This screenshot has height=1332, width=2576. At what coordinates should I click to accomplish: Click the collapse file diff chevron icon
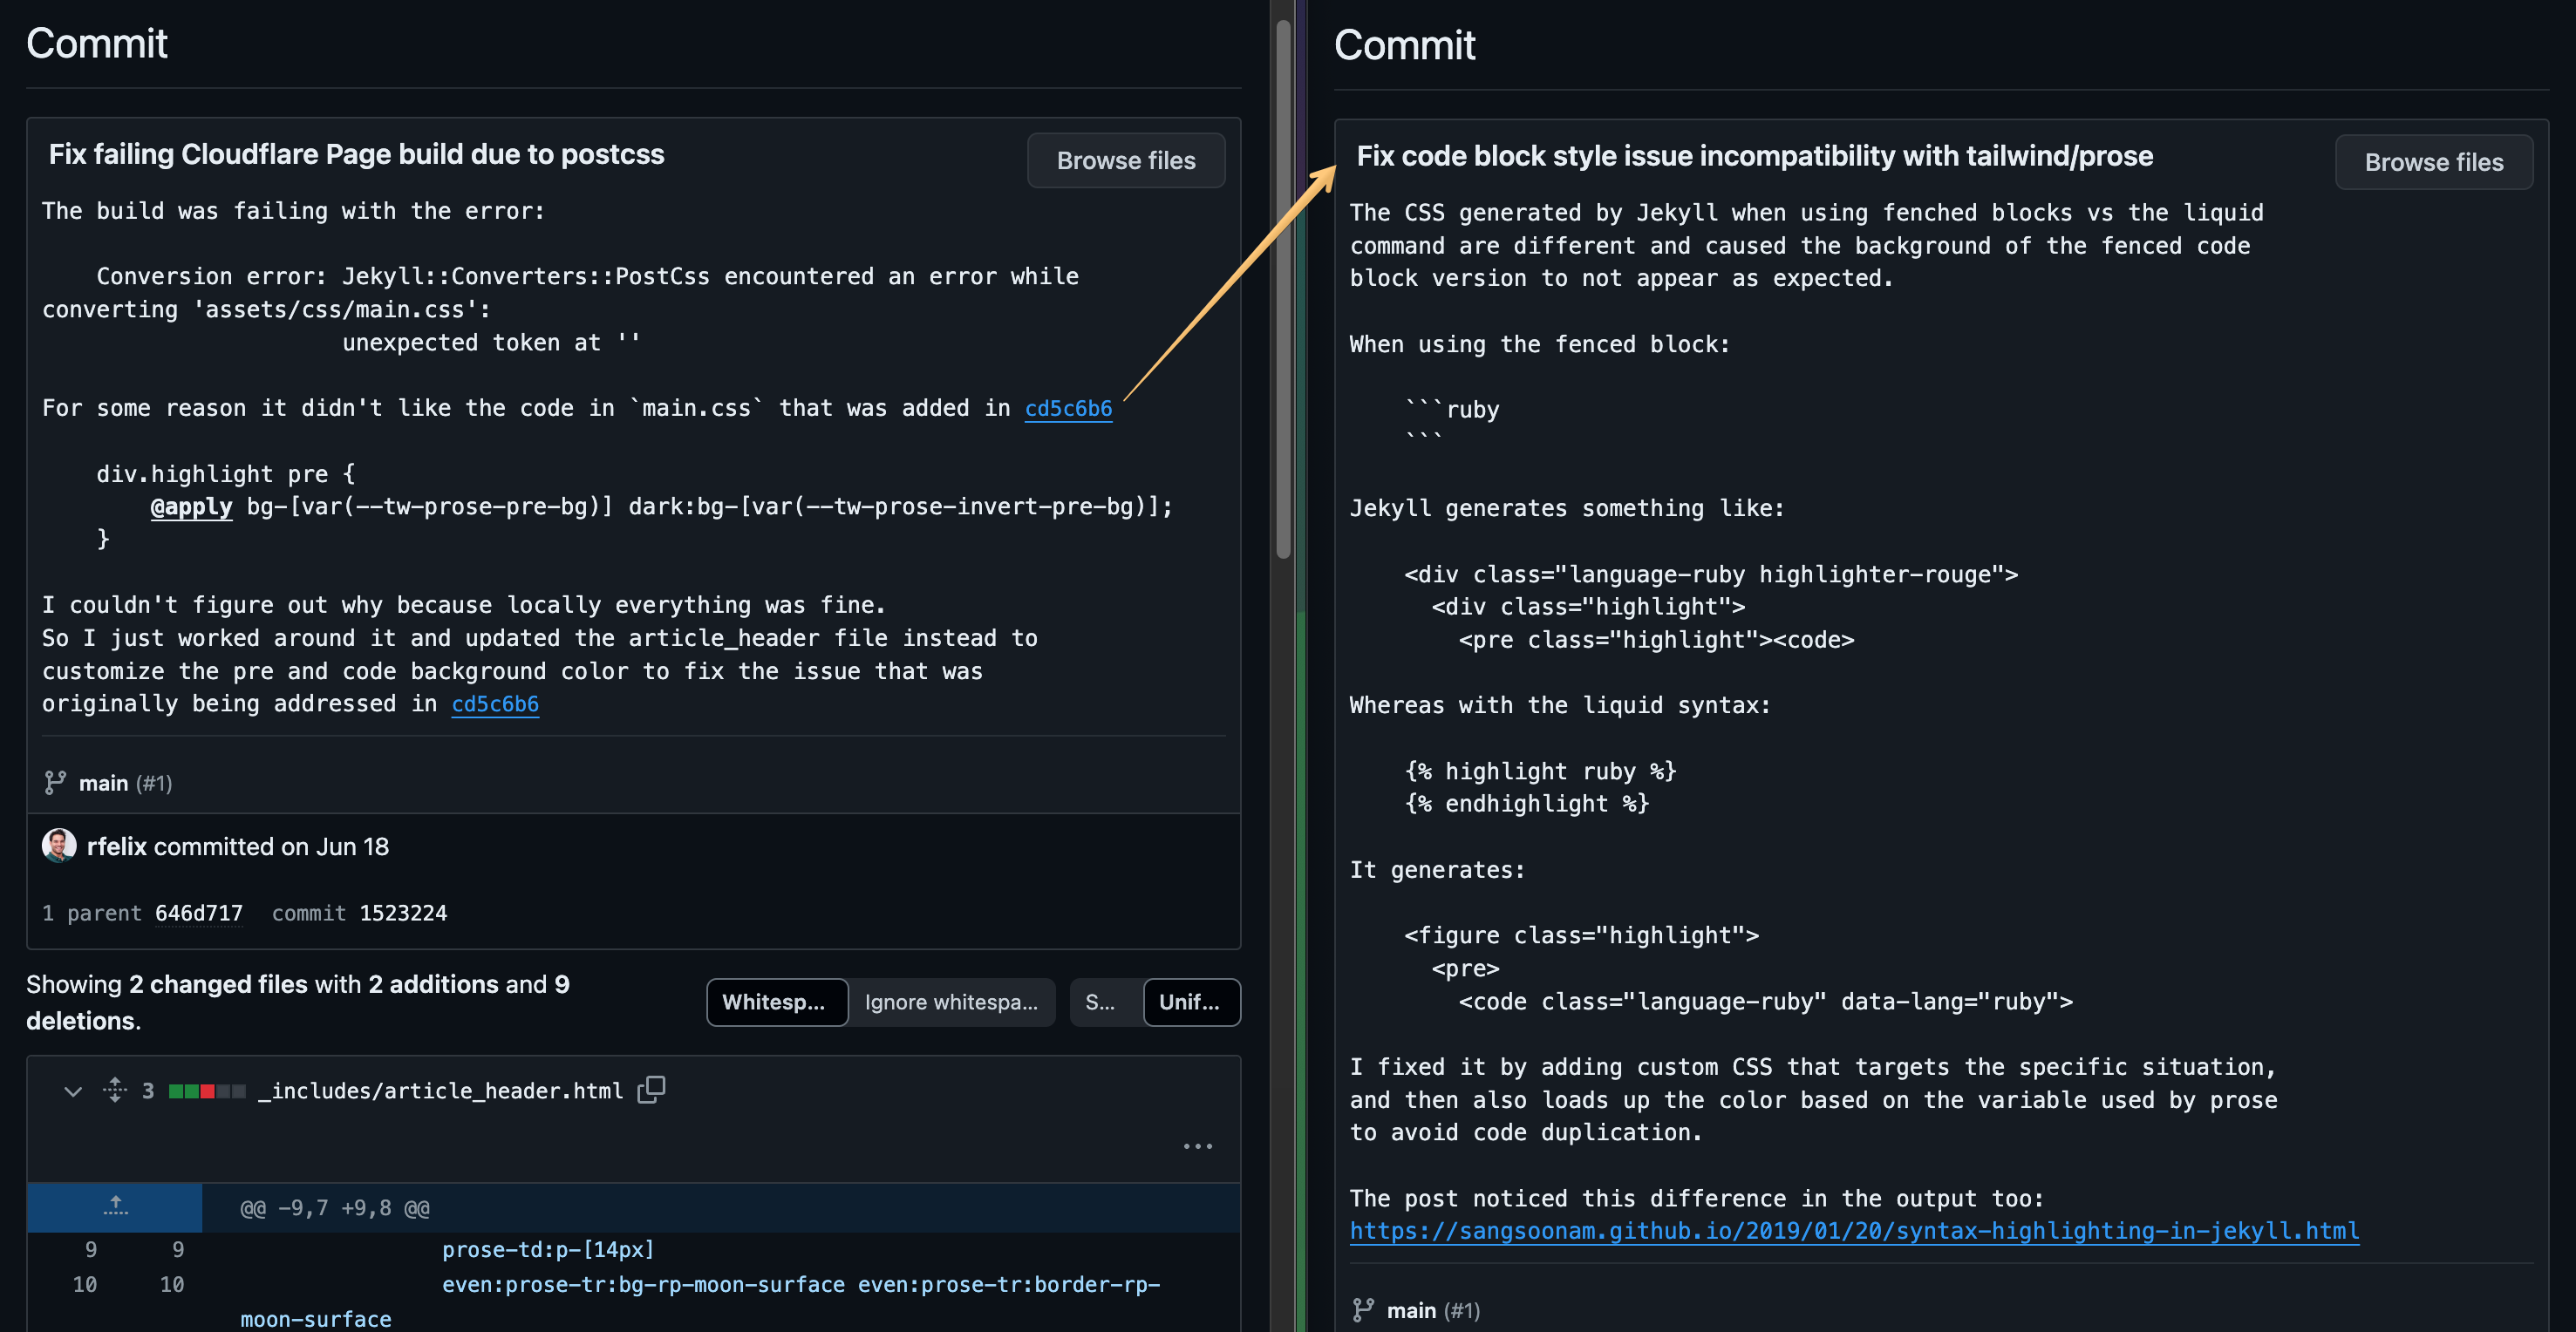pos(70,1089)
